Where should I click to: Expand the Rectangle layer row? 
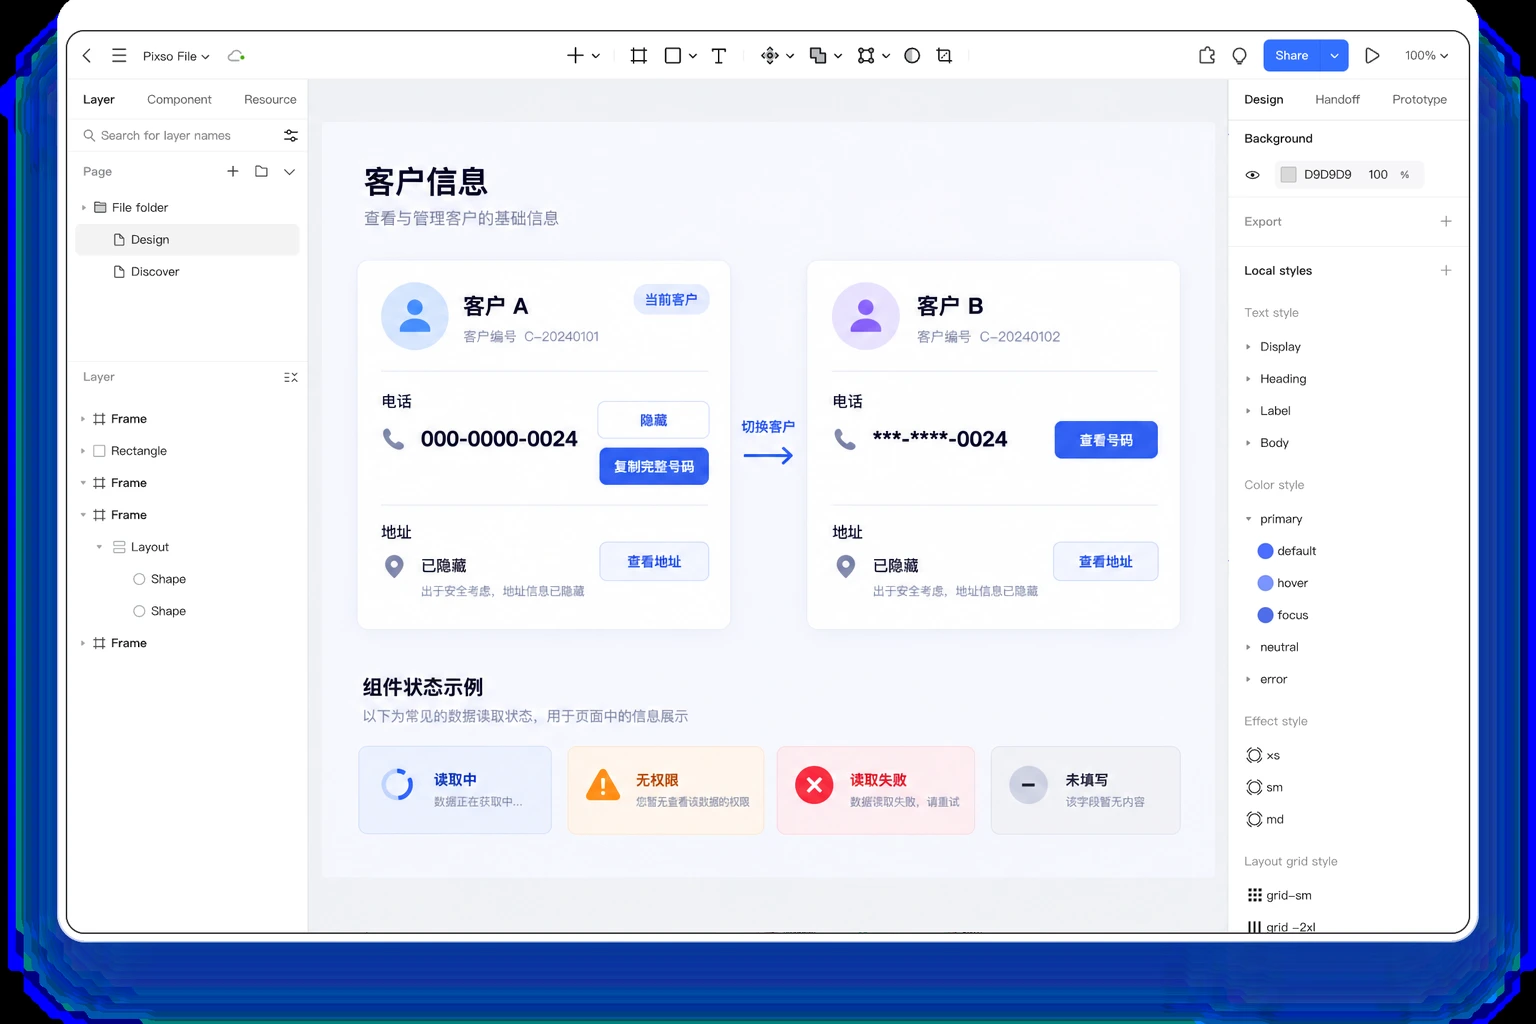coord(83,451)
